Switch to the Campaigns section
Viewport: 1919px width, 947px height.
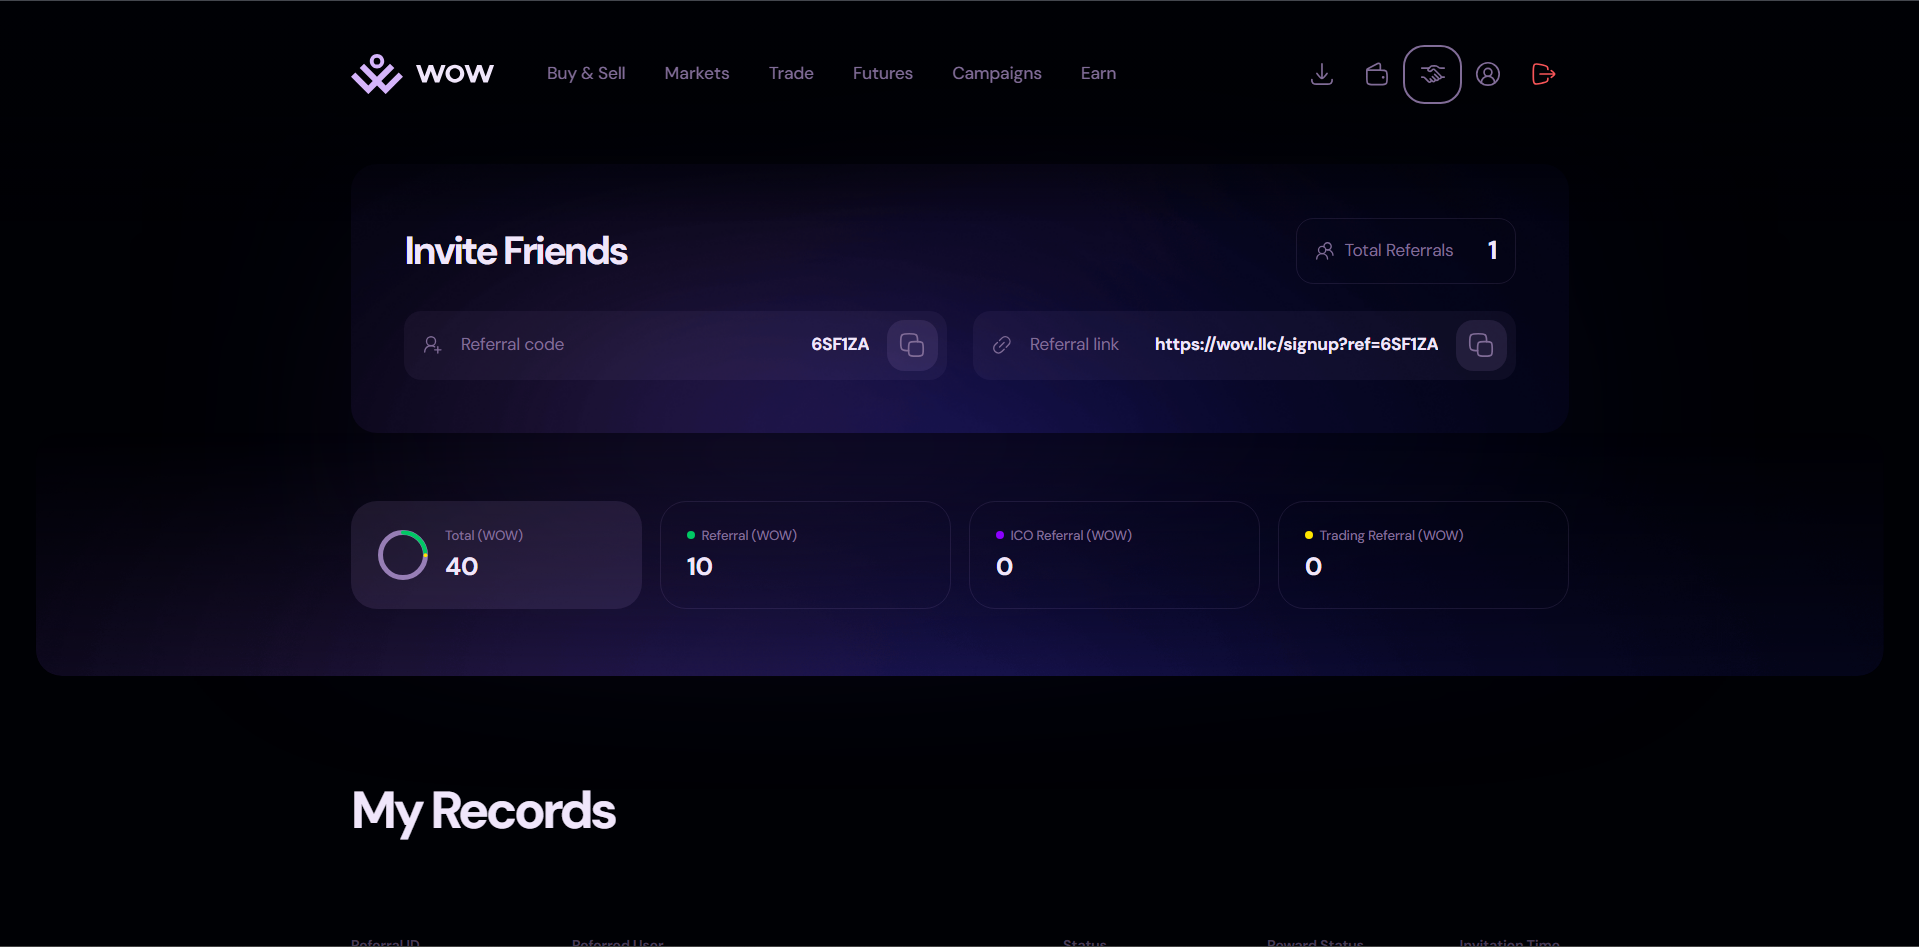(996, 73)
